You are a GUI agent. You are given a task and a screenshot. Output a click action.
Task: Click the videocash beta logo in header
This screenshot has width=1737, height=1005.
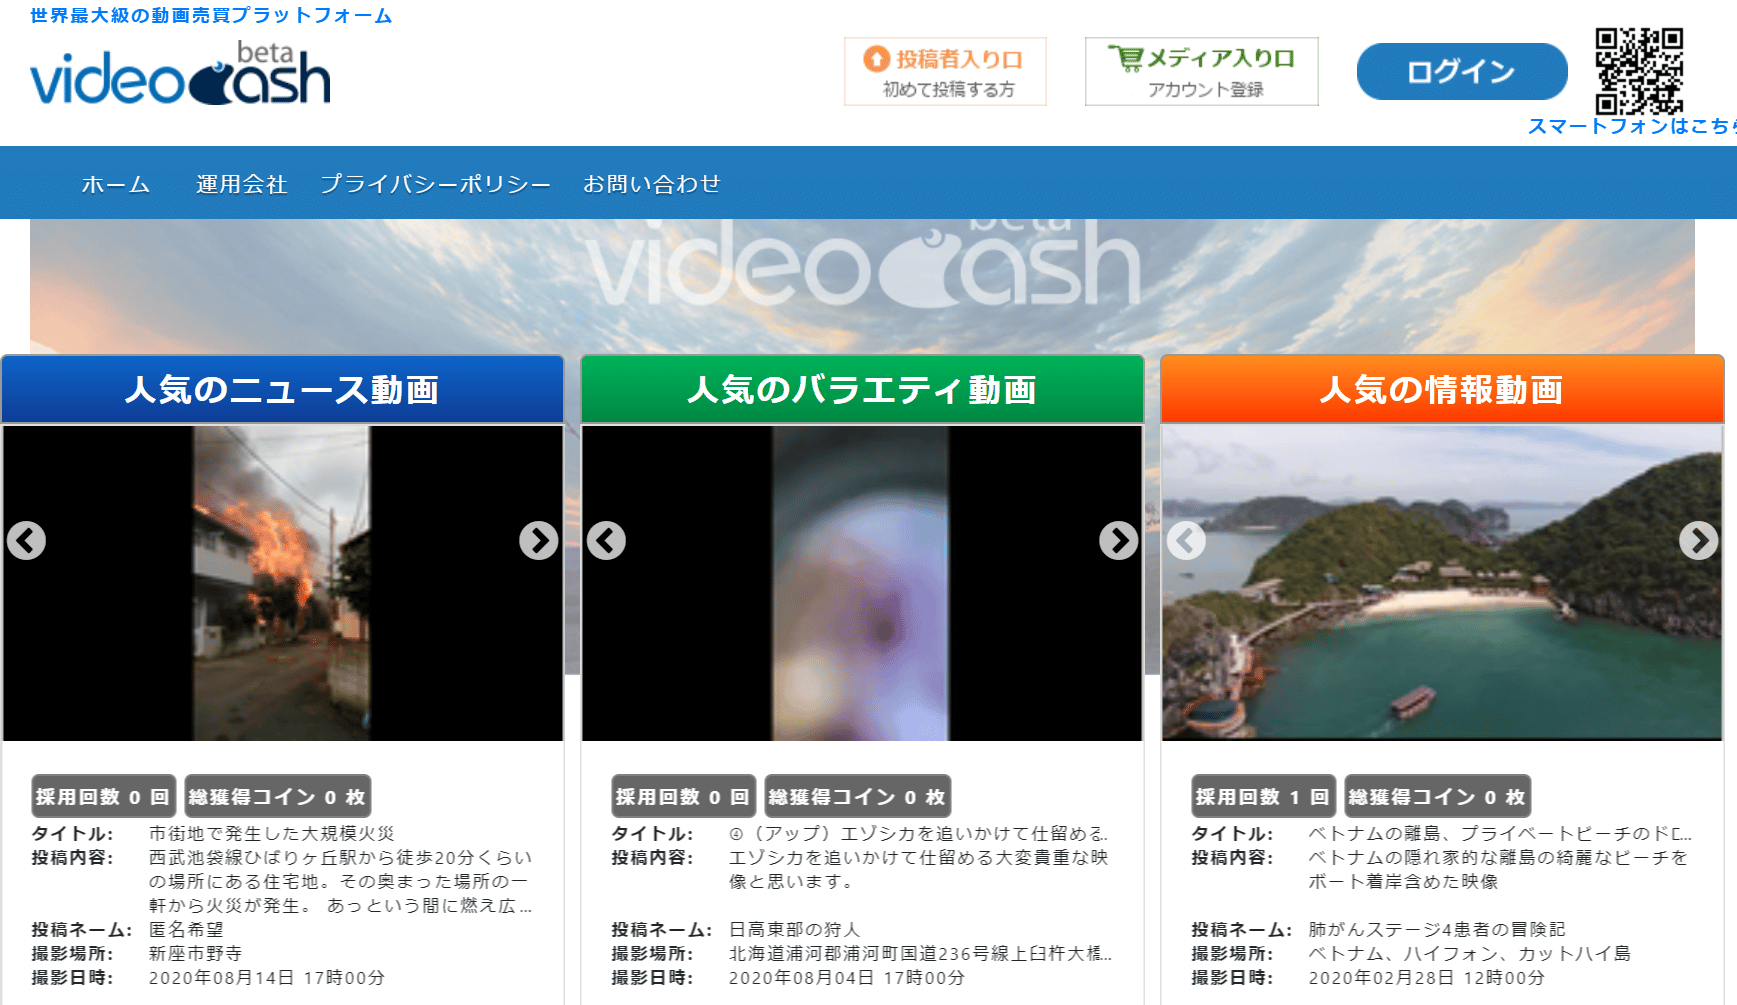tap(180, 73)
